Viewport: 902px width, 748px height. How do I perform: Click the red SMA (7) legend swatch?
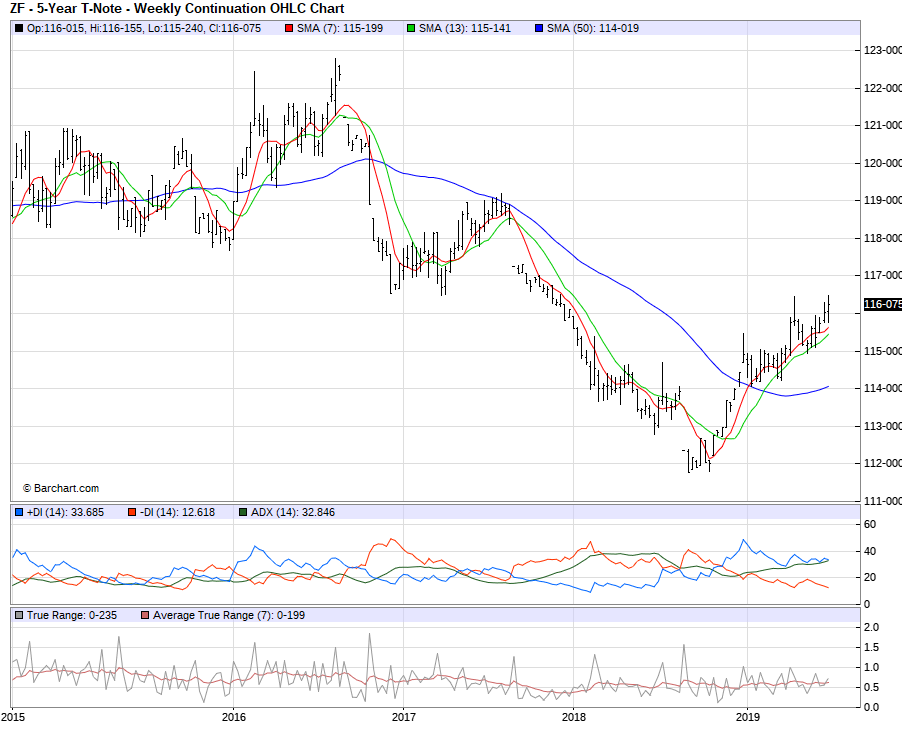288,28
